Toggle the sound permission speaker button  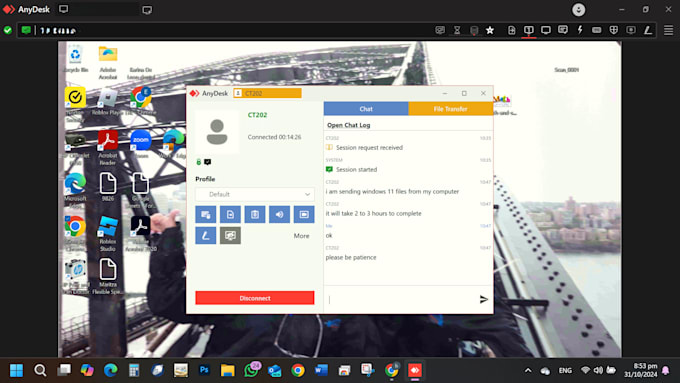(x=279, y=214)
